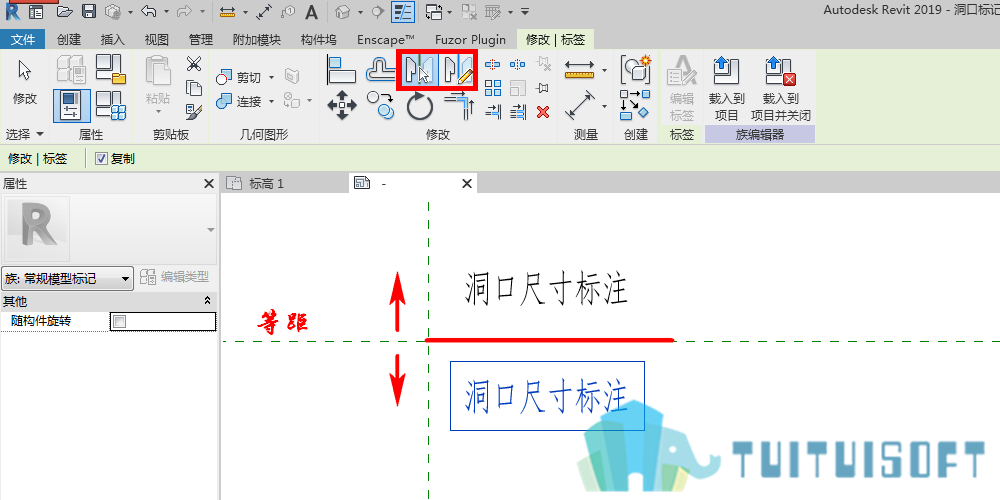Screen dimensions: 1000x500
Task: Open the 文件 menu tab
Action: pyautogui.click(x=23, y=40)
